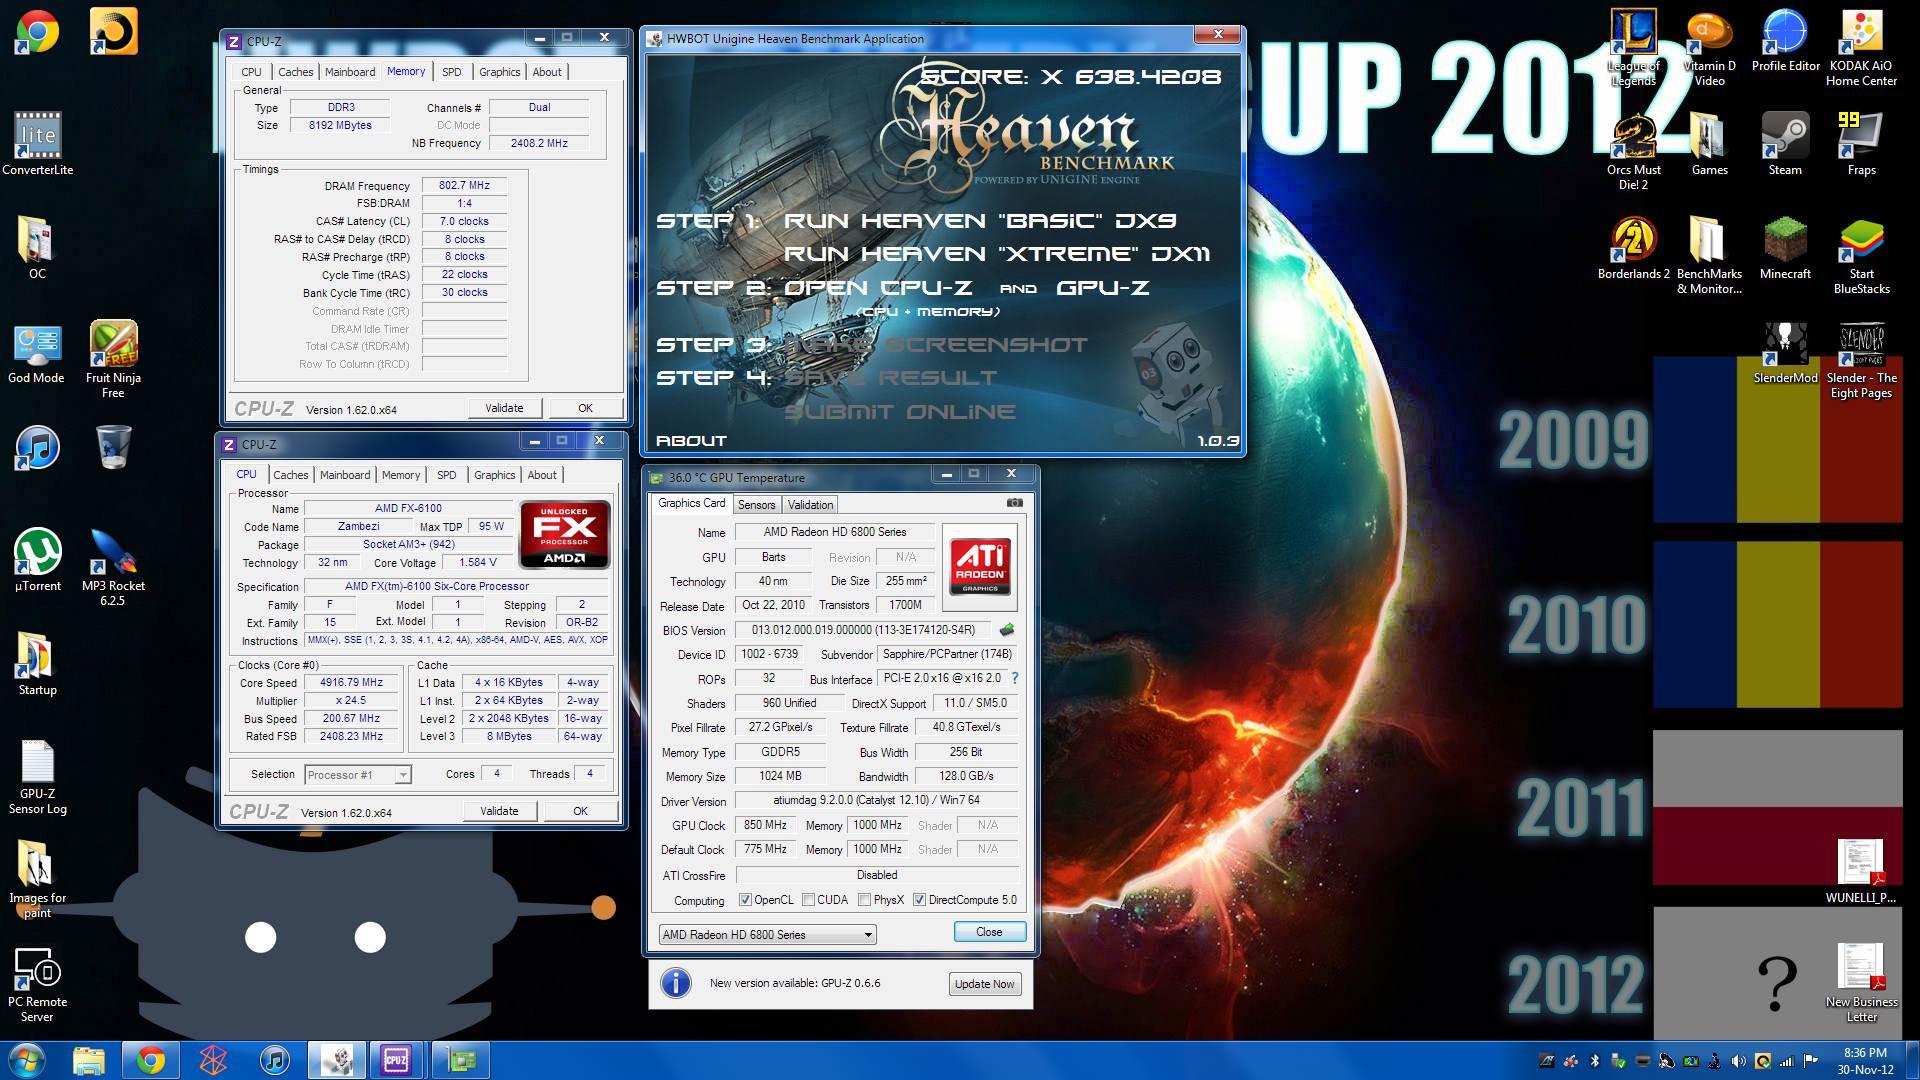Click OK in the upper CPU-Z window
The height and width of the screenshot is (1080, 1920).
(585, 408)
